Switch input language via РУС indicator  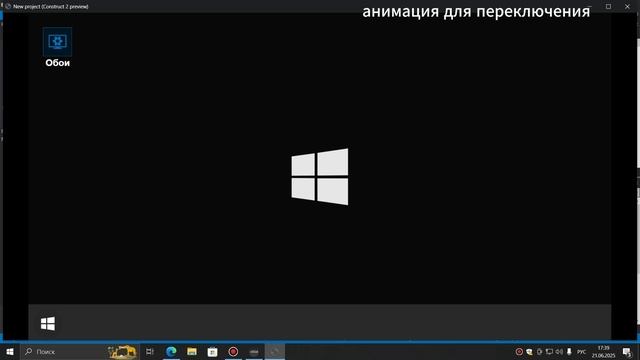tap(581, 352)
